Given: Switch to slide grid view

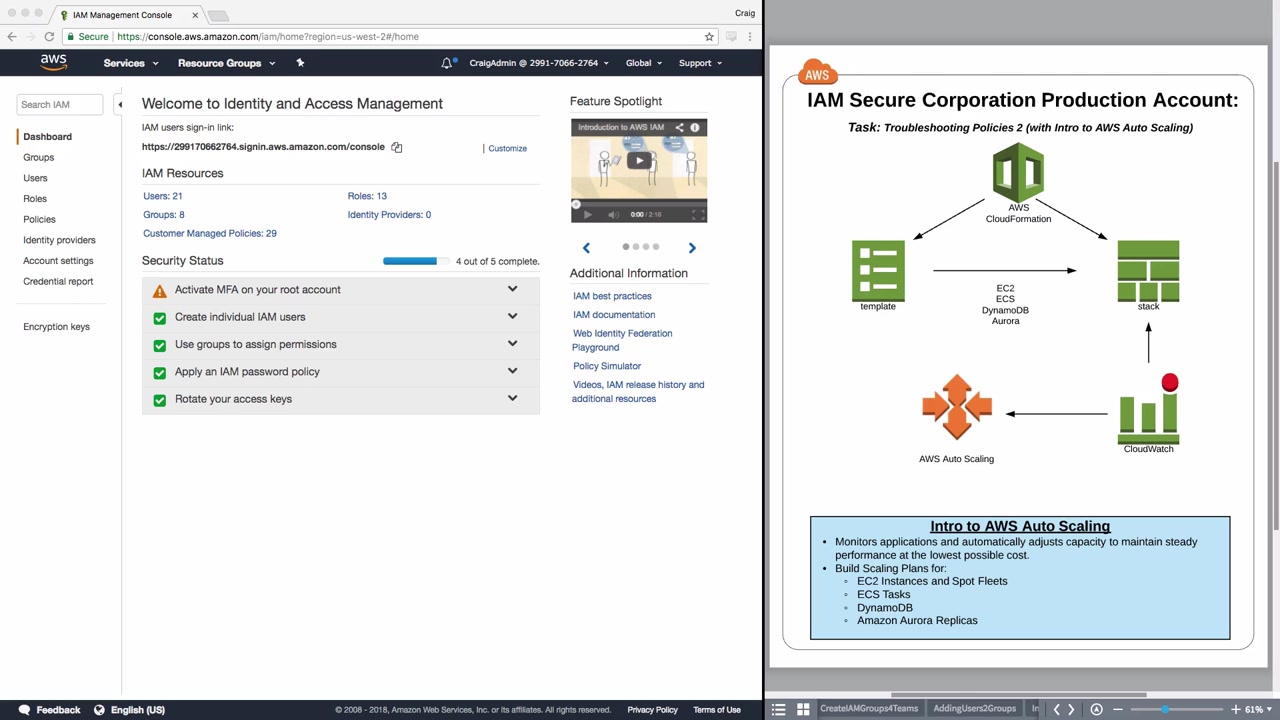Looking at the screenshot, I should [x=803, y=709].
